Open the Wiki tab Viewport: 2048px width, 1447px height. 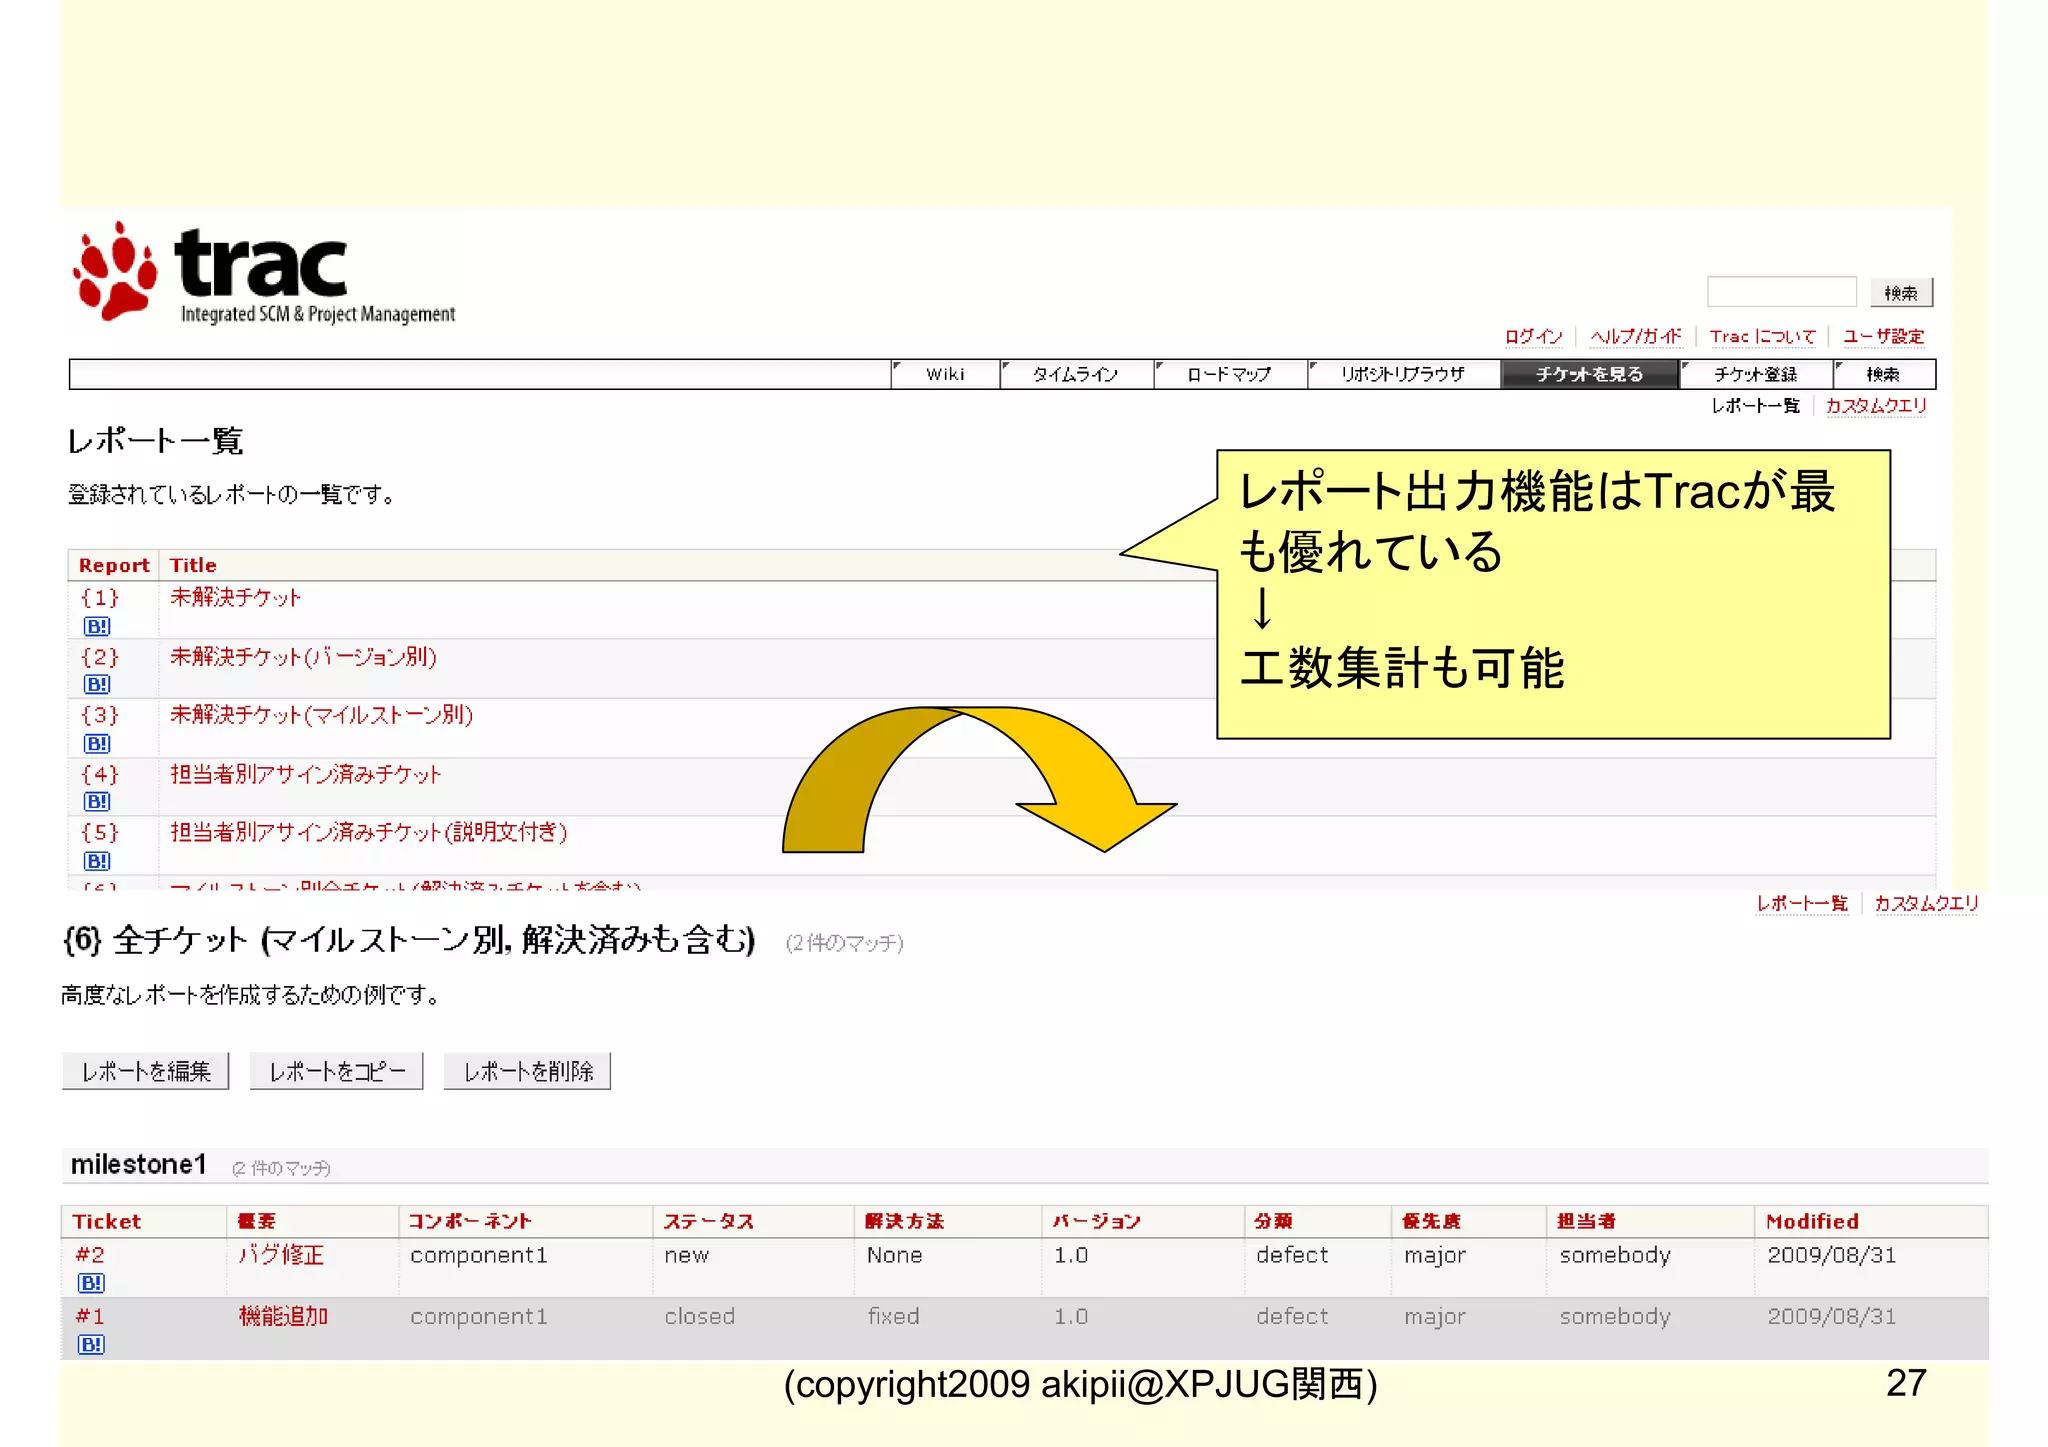[x=945, y=374]
